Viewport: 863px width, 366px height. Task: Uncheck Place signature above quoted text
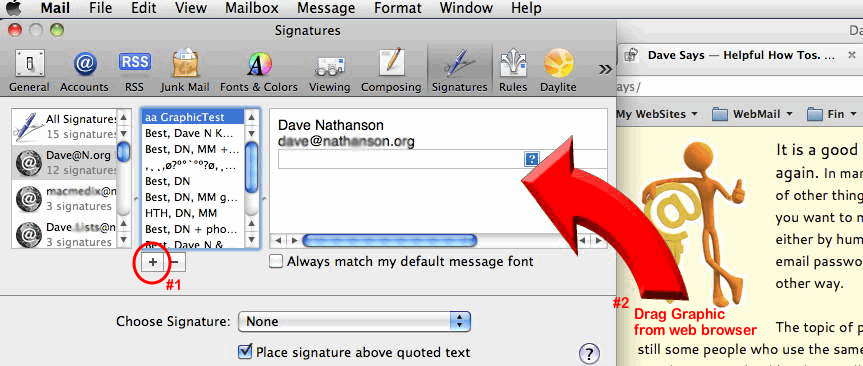pos(245,352)
